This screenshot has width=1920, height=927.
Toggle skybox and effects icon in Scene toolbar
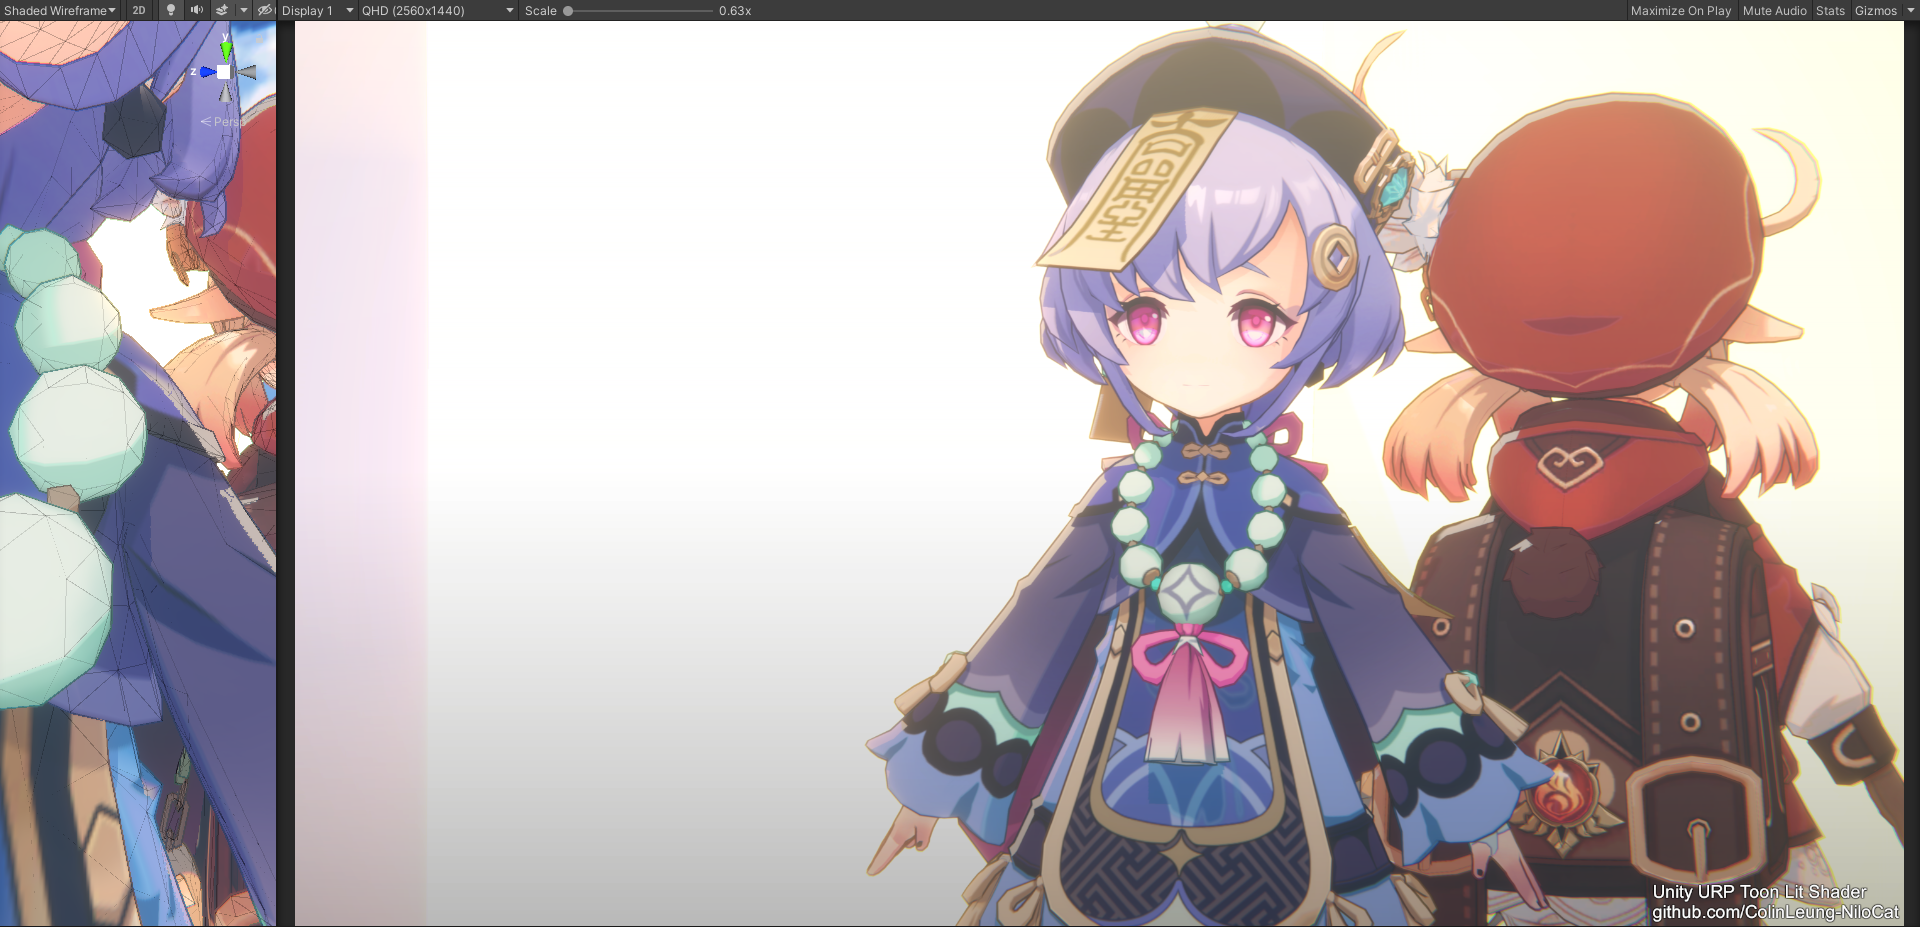(x=222, y=10)
